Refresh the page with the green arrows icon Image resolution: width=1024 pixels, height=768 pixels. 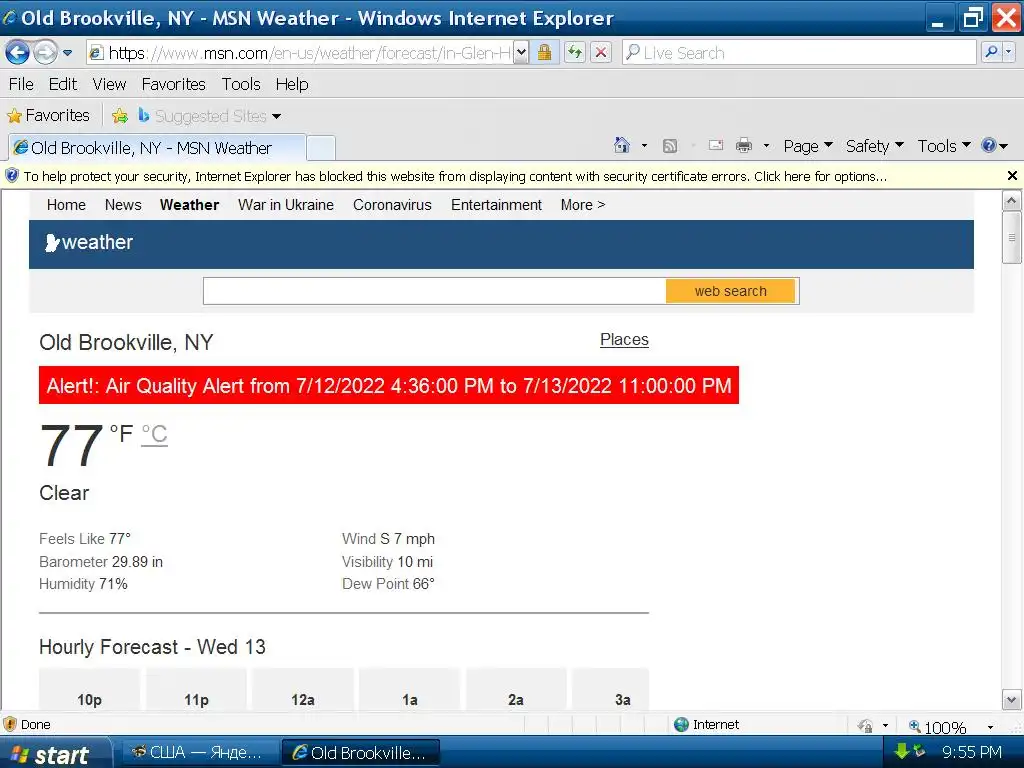click(x=575, y=53)
